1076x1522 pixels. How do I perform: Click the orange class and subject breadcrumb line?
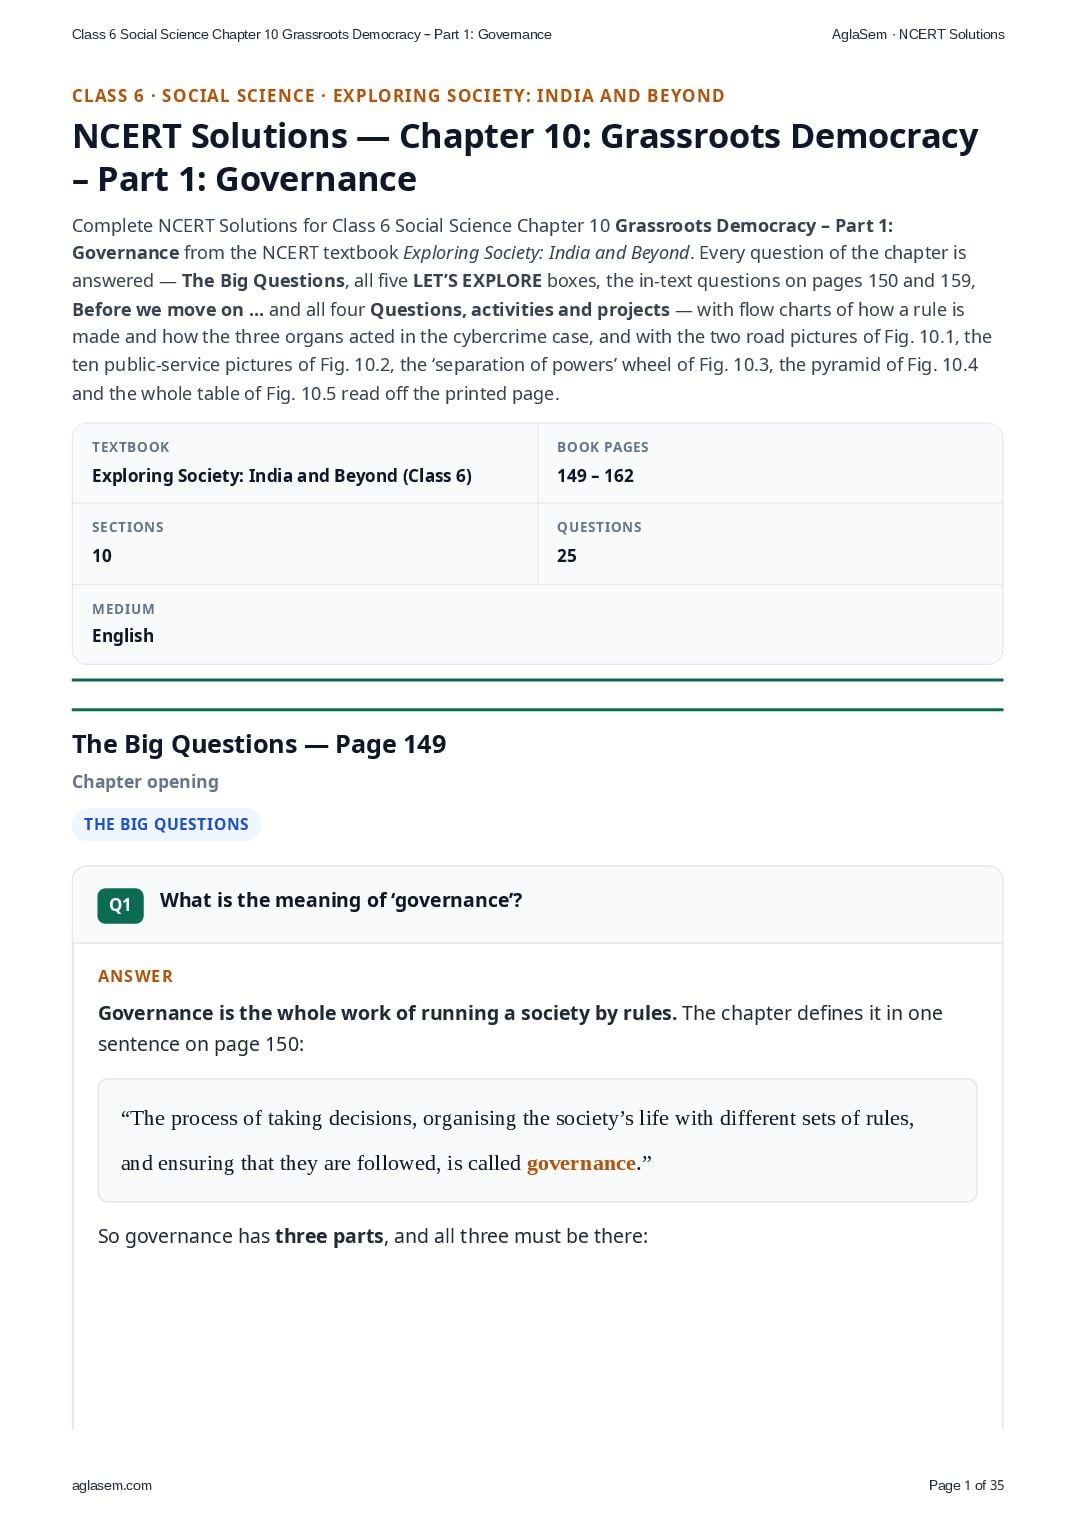(398, 96)
